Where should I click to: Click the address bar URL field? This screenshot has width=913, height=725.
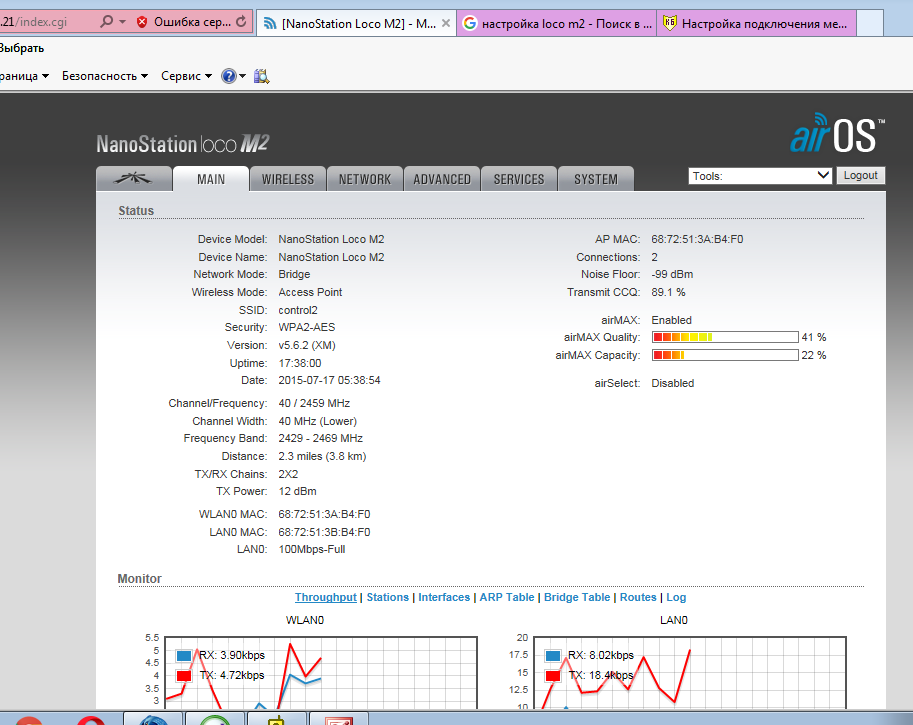pyautogui.click(x=47, y=22)
